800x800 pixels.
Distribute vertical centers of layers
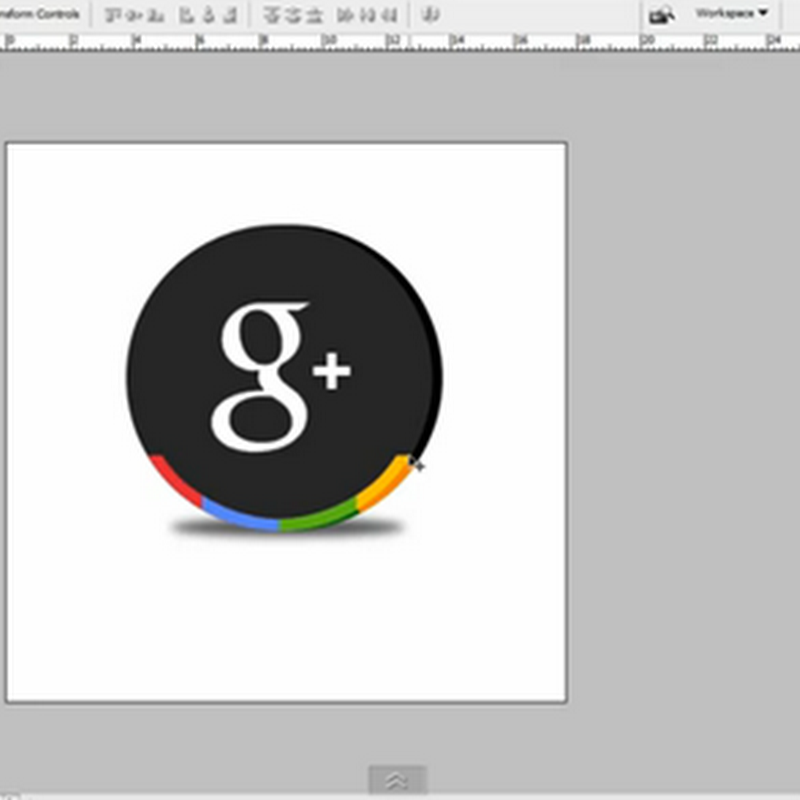point(293,15)
